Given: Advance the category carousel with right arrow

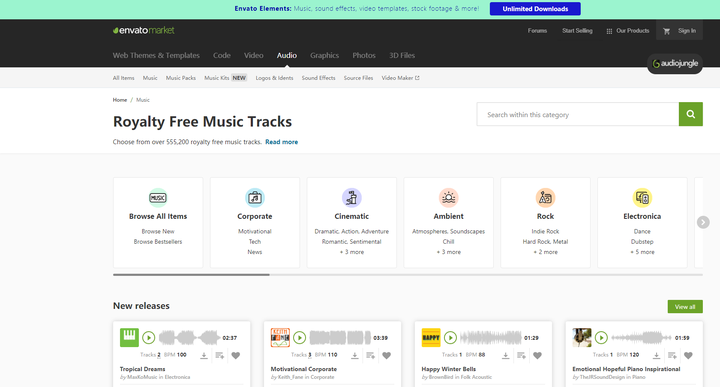Looking at the screenshot, I should [x=703, y=222].
